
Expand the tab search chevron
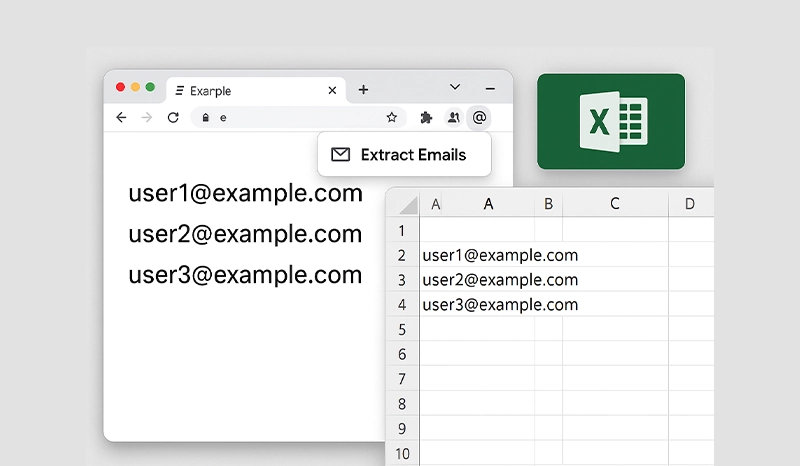pyautogui.click(x=455, y=87)
